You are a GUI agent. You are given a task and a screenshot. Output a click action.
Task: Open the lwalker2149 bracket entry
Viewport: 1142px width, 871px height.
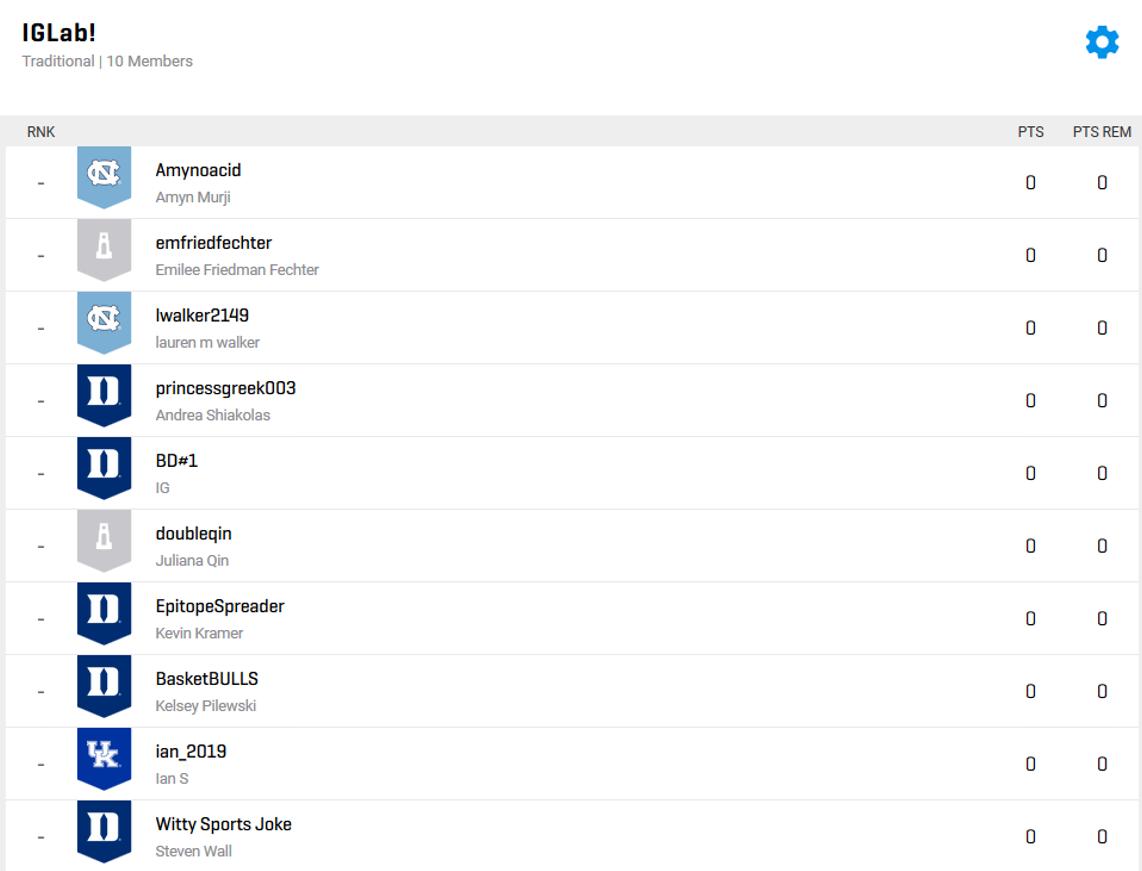click(202, 315)
